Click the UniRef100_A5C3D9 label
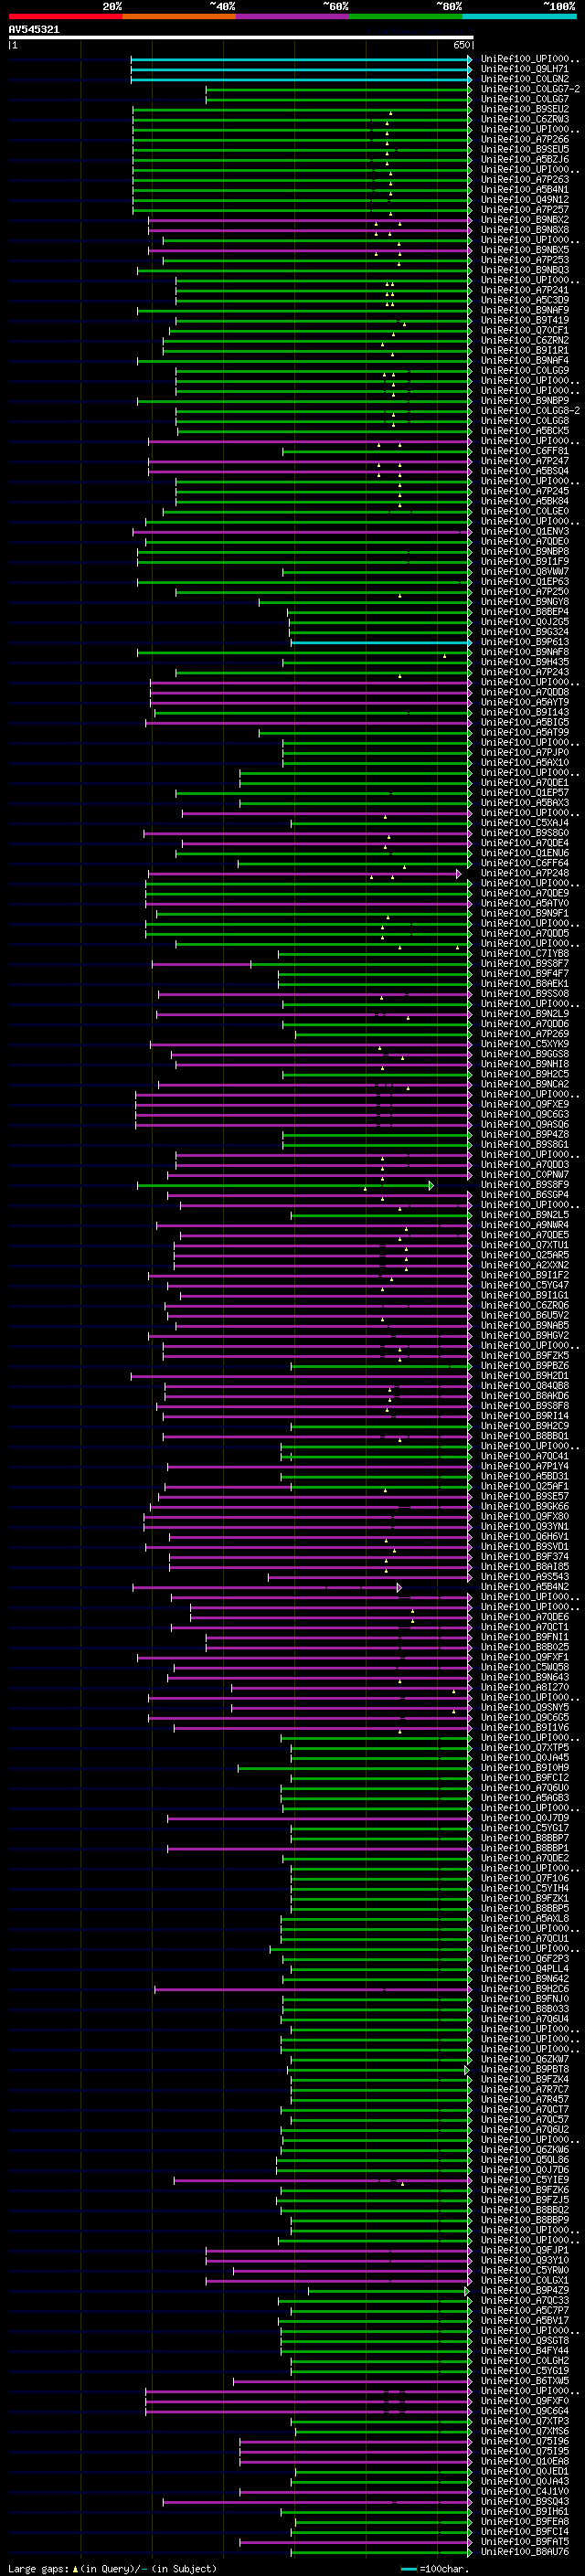This screenshot has height=2576, width=585. click(x=525, y=300)
